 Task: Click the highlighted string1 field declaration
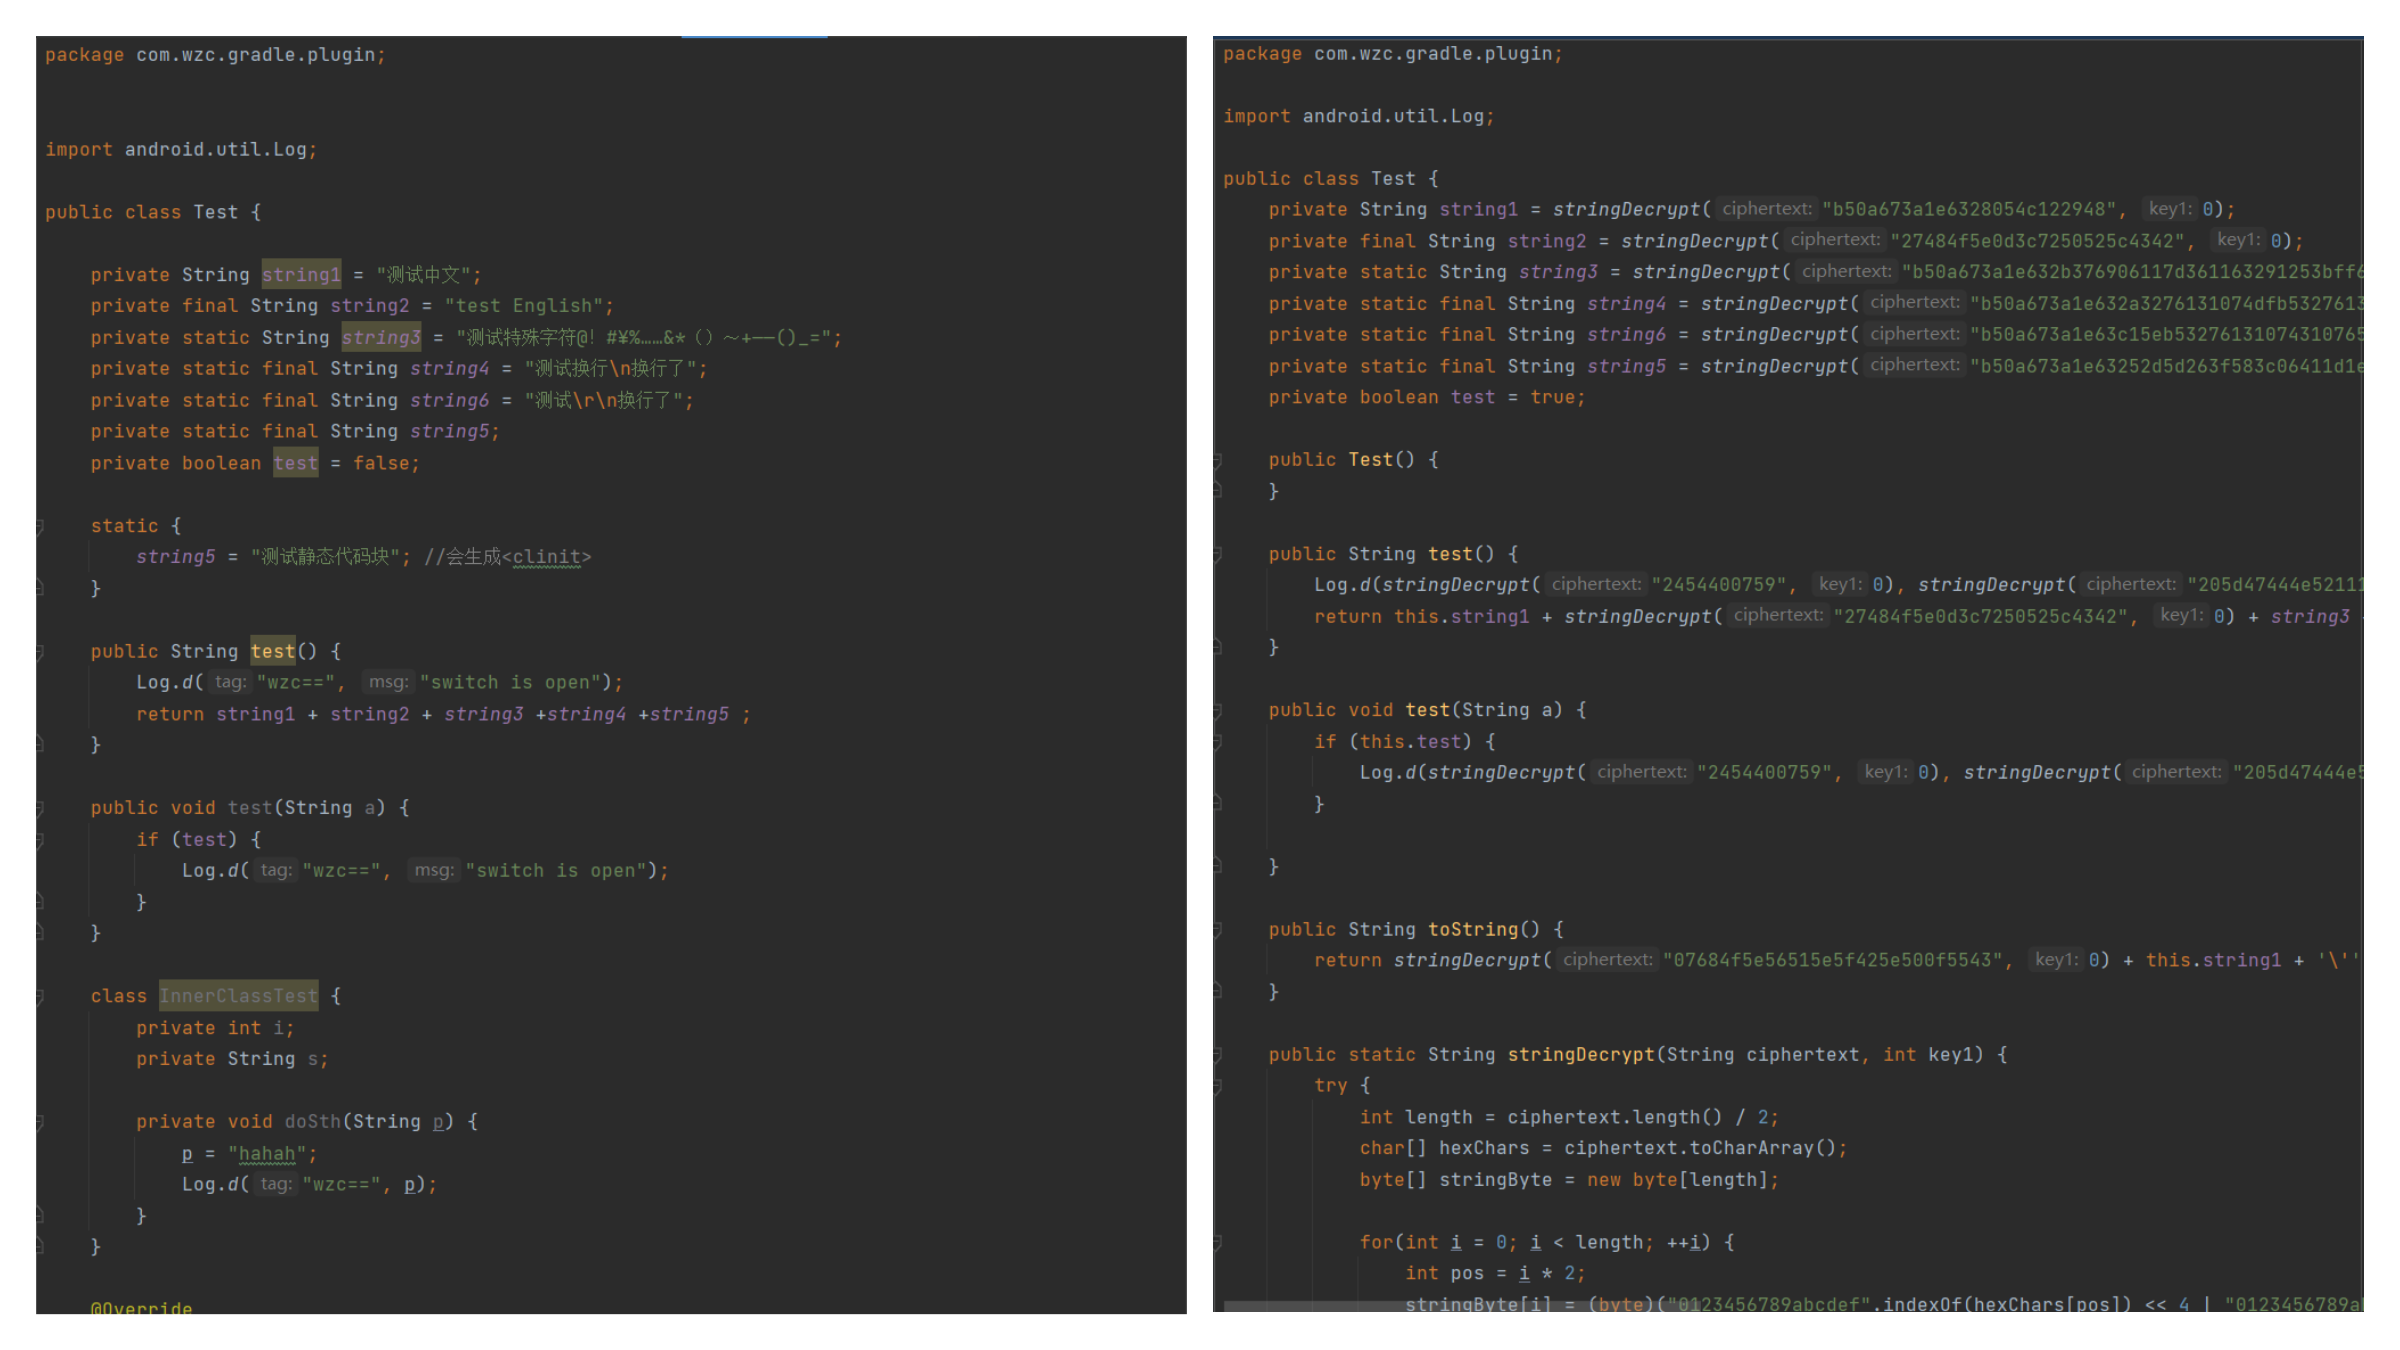301,275
